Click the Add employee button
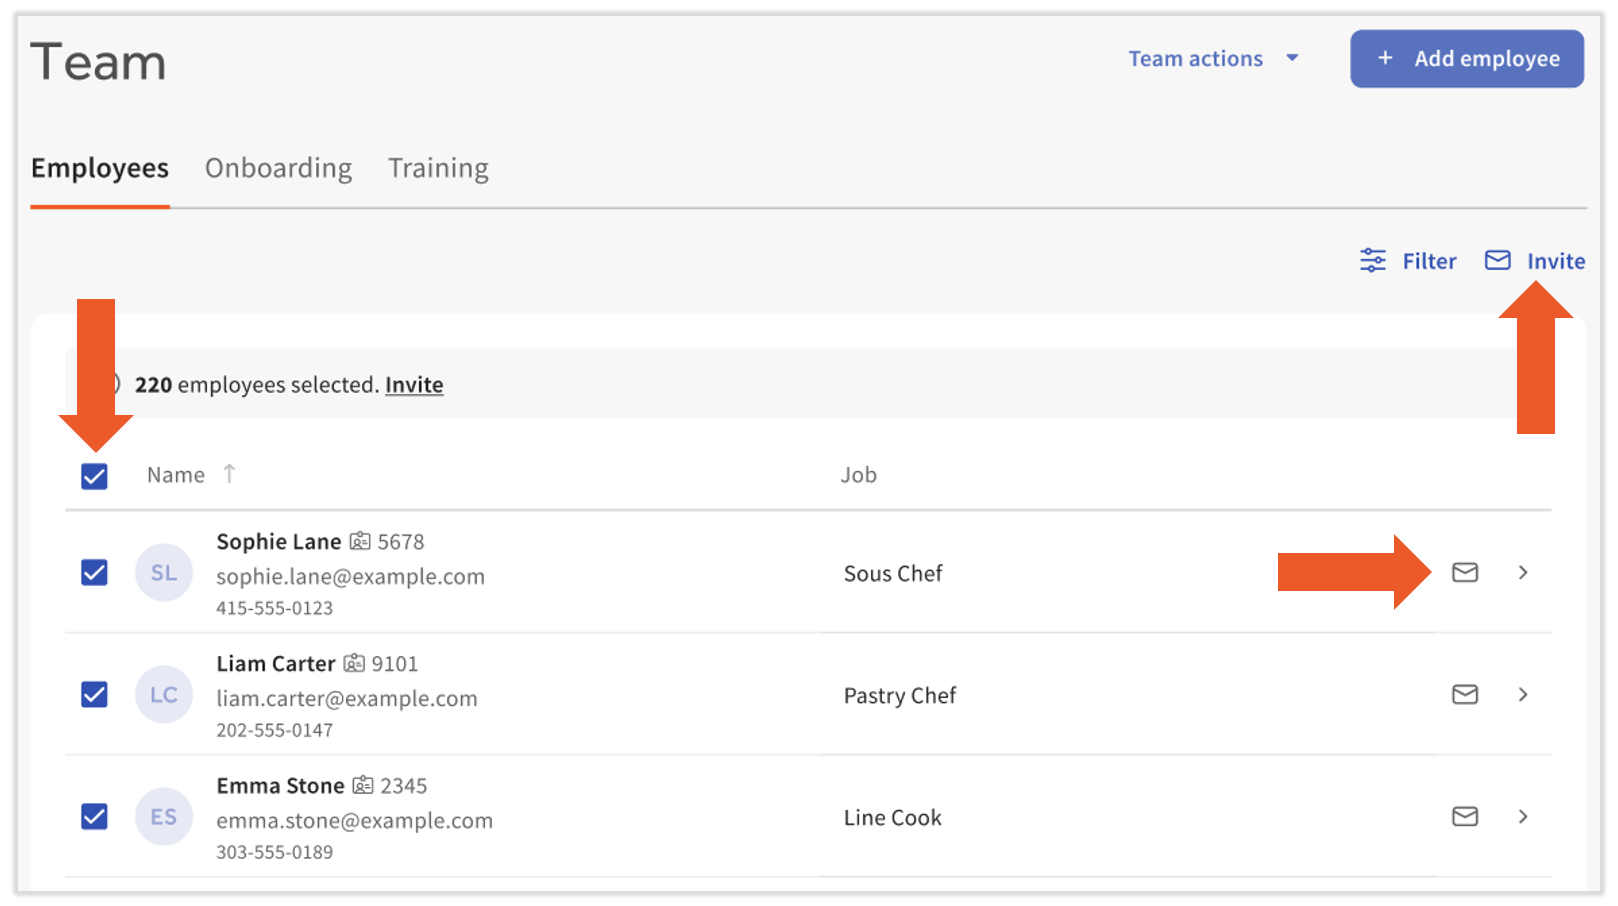Image resolution: width=1618 pixels, height=906 pixels. point(1467,59)
